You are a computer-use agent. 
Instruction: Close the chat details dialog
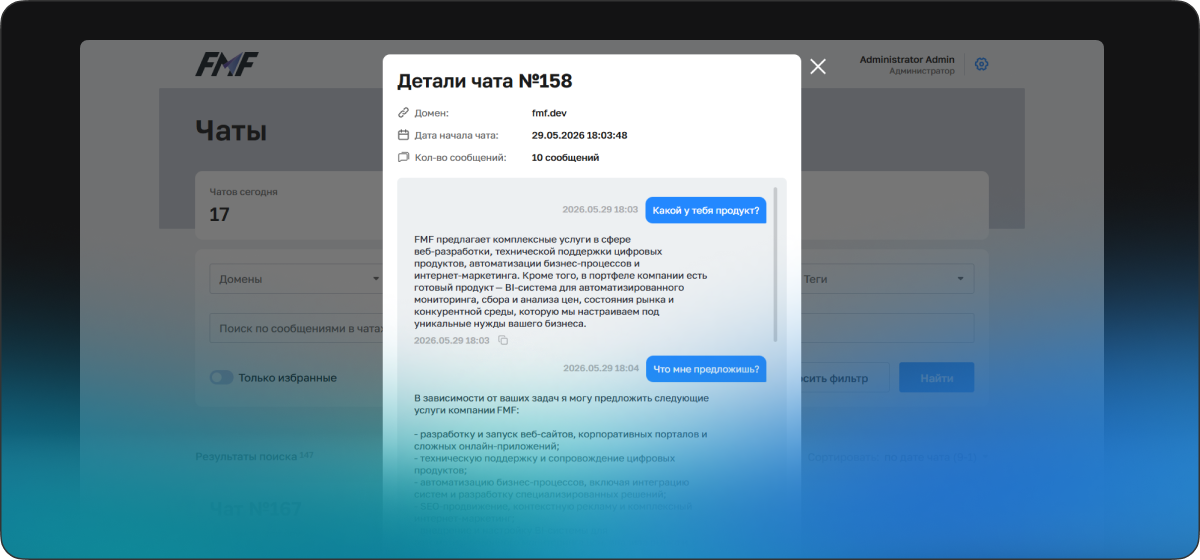click(x=818, y=67)
